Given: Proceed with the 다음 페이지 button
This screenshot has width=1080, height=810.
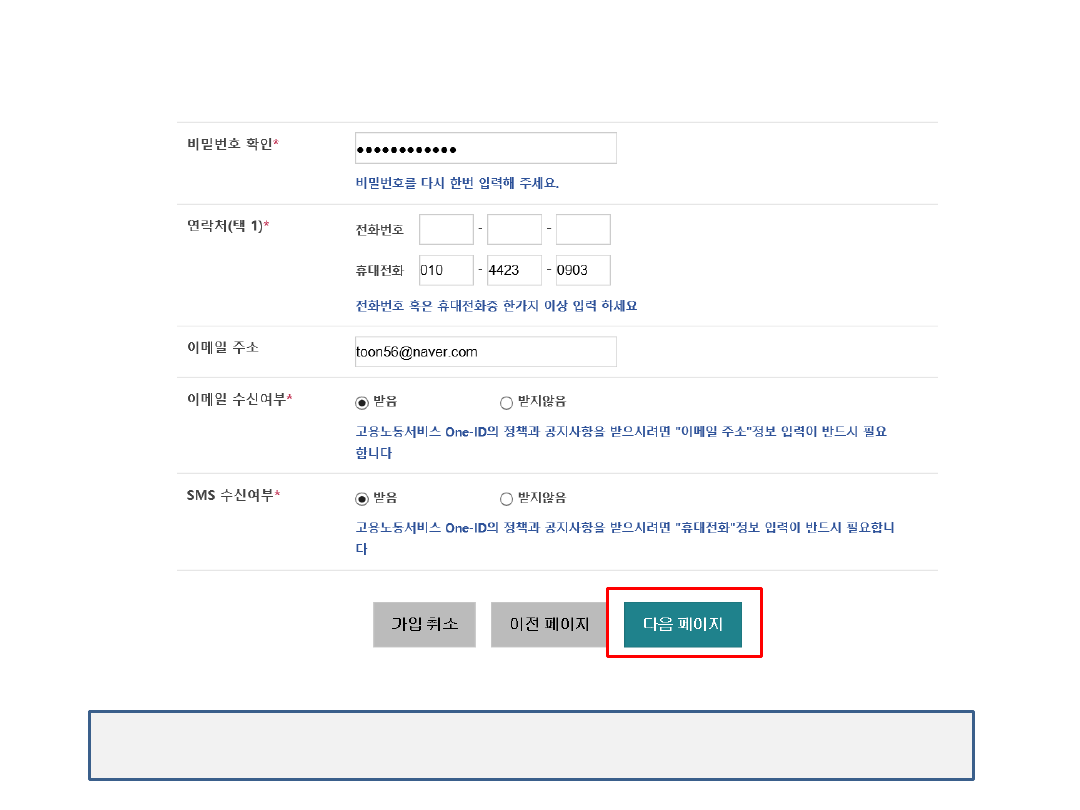Looking at the screenshot, I should click(683, 624).
